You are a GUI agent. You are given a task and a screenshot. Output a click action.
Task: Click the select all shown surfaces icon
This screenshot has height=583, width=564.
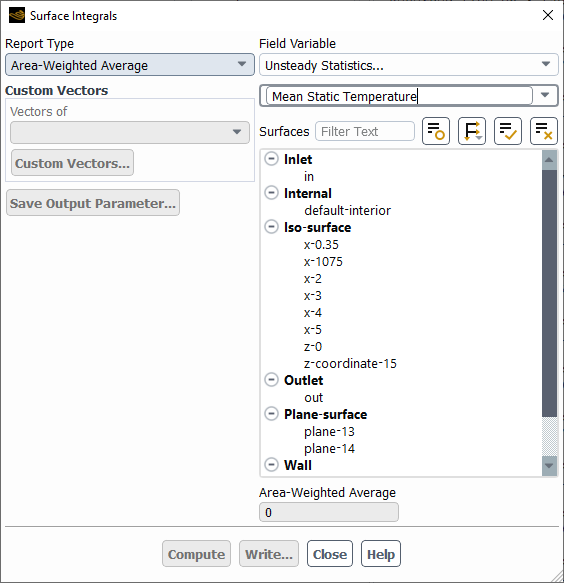(x=508, y=131)
